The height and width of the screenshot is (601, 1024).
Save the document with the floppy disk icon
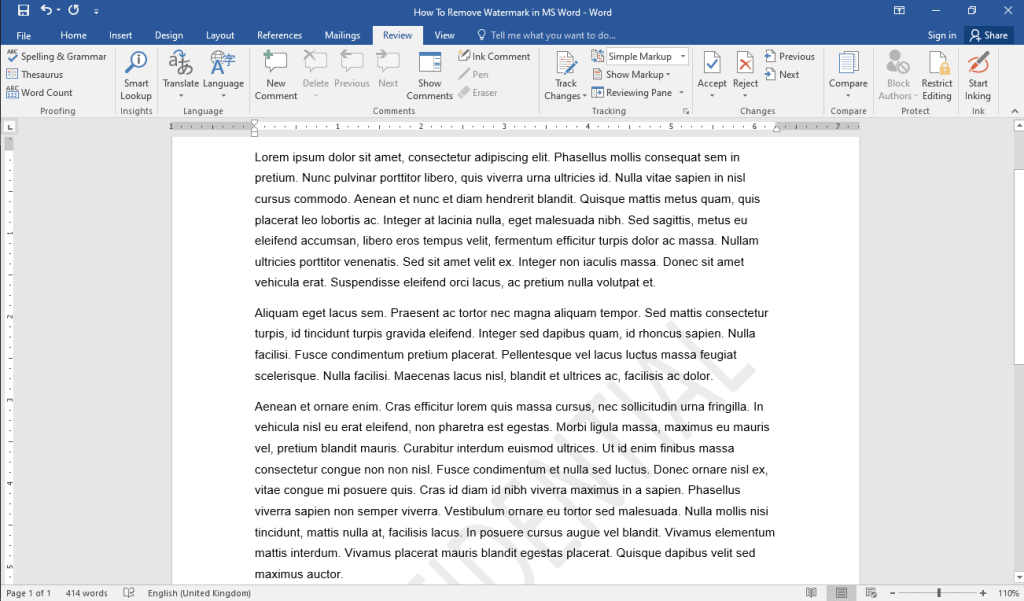pos(24,10)
